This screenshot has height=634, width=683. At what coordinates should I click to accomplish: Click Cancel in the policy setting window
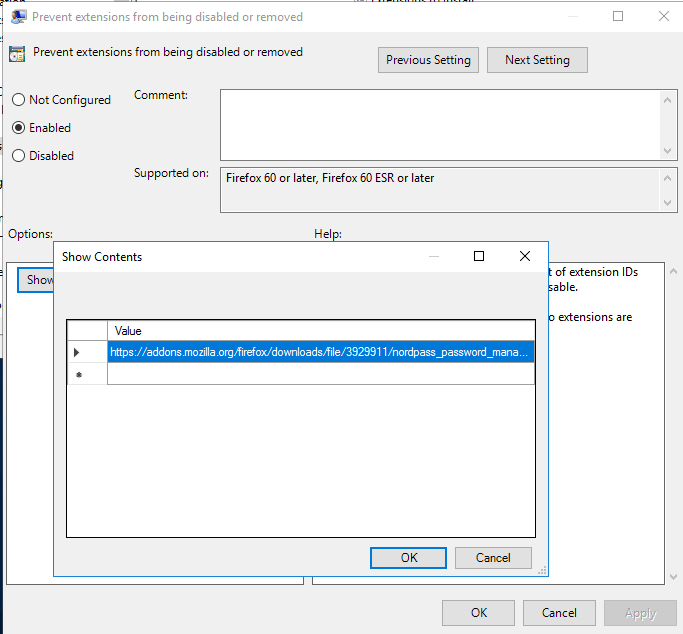(x=559, y=613)
